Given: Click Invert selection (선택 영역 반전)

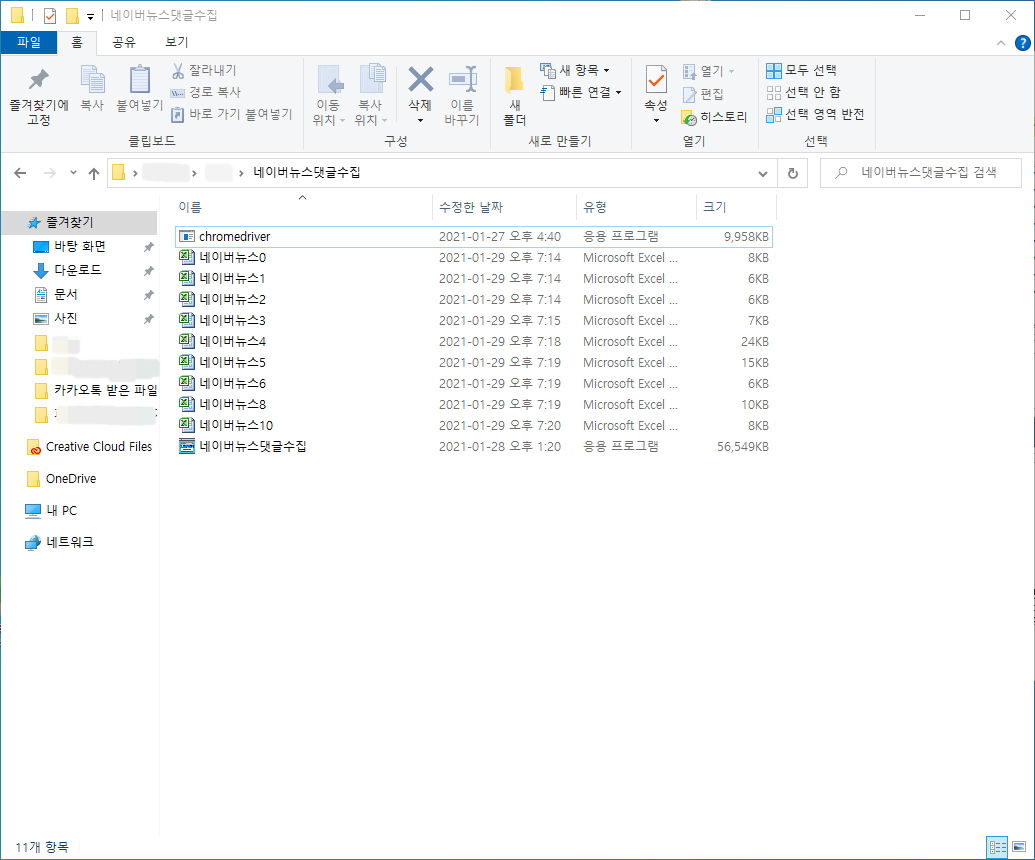Looking at the screenshot, I should (x=815, y=114).
